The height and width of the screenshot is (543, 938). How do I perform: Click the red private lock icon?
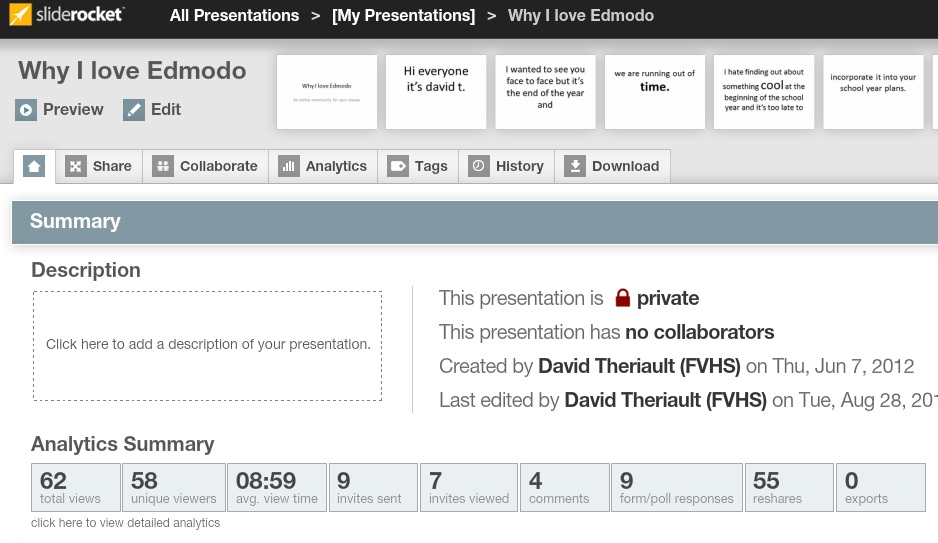[622, 298]
